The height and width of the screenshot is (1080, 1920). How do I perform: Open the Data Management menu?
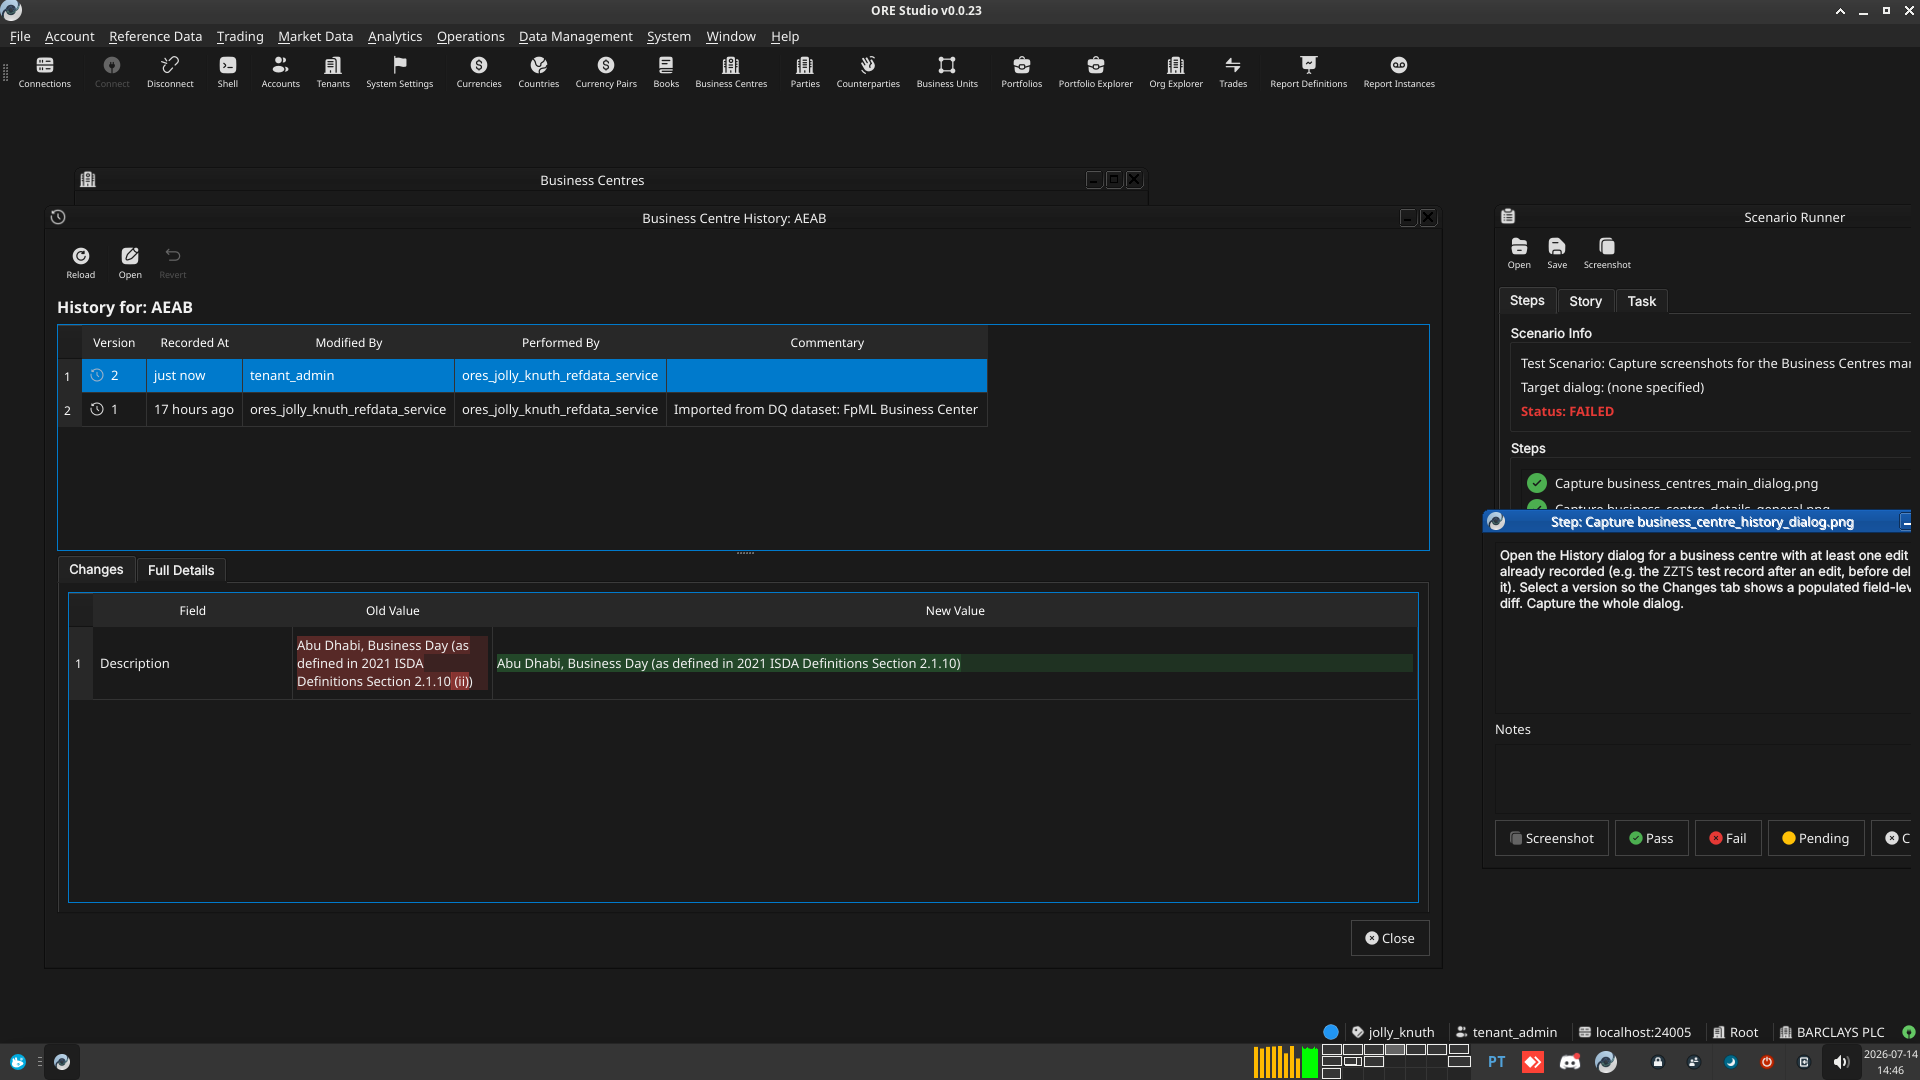pos(575,36)
